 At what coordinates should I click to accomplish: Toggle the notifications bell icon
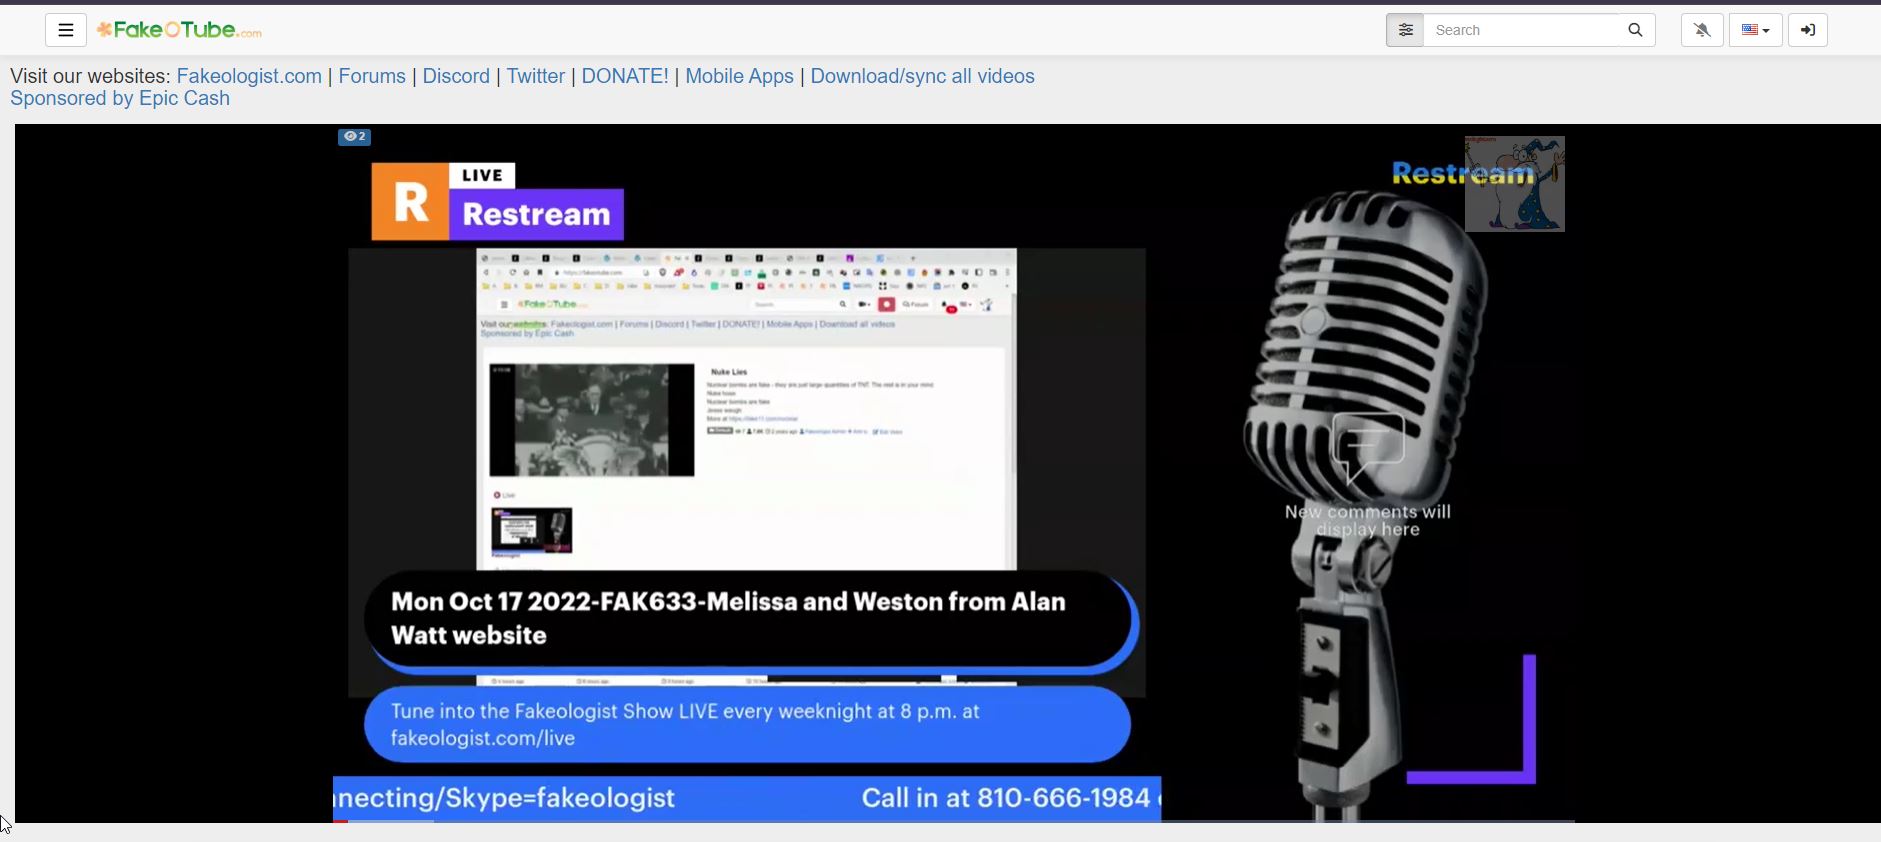click(x=1702, y=30)
